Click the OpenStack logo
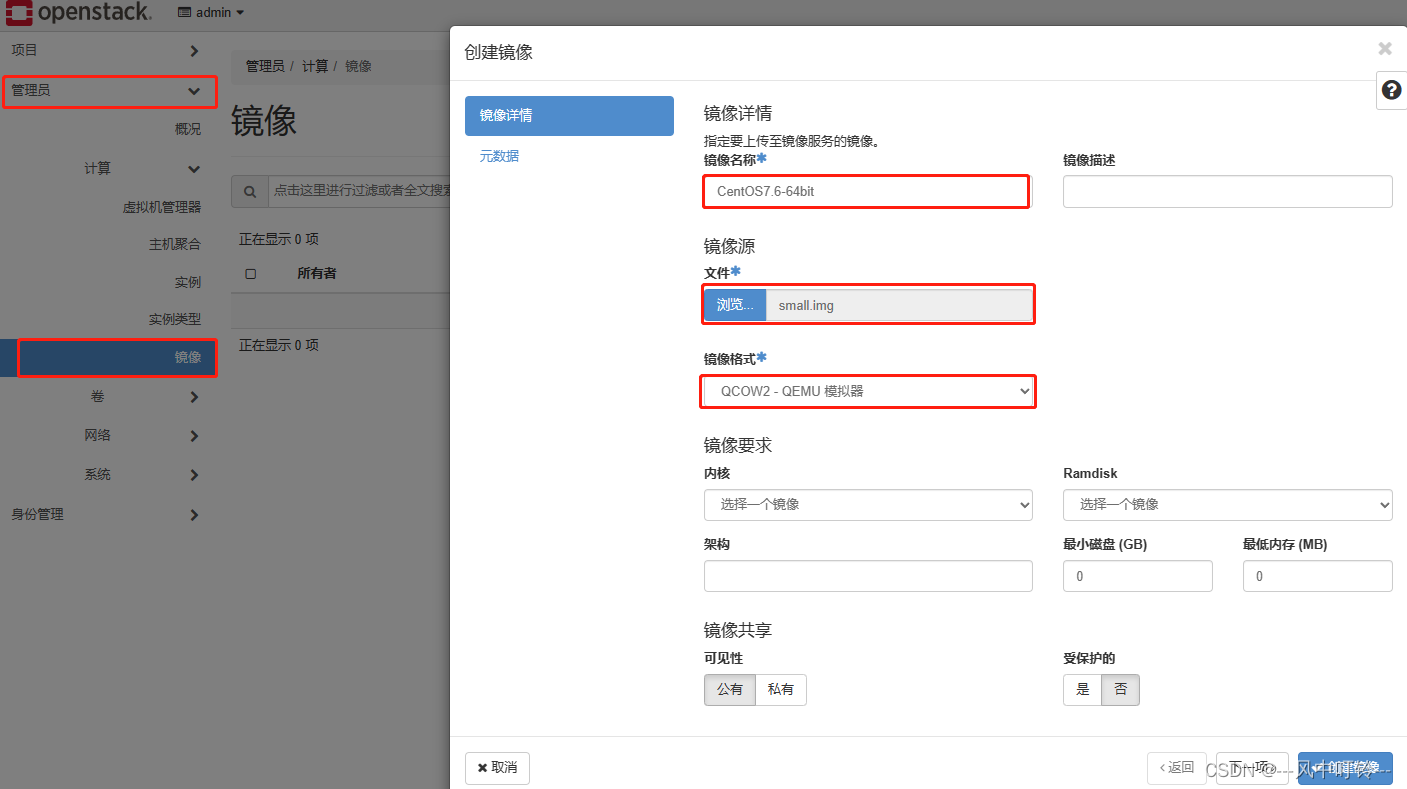1407x789 pixels. [78, 12]
